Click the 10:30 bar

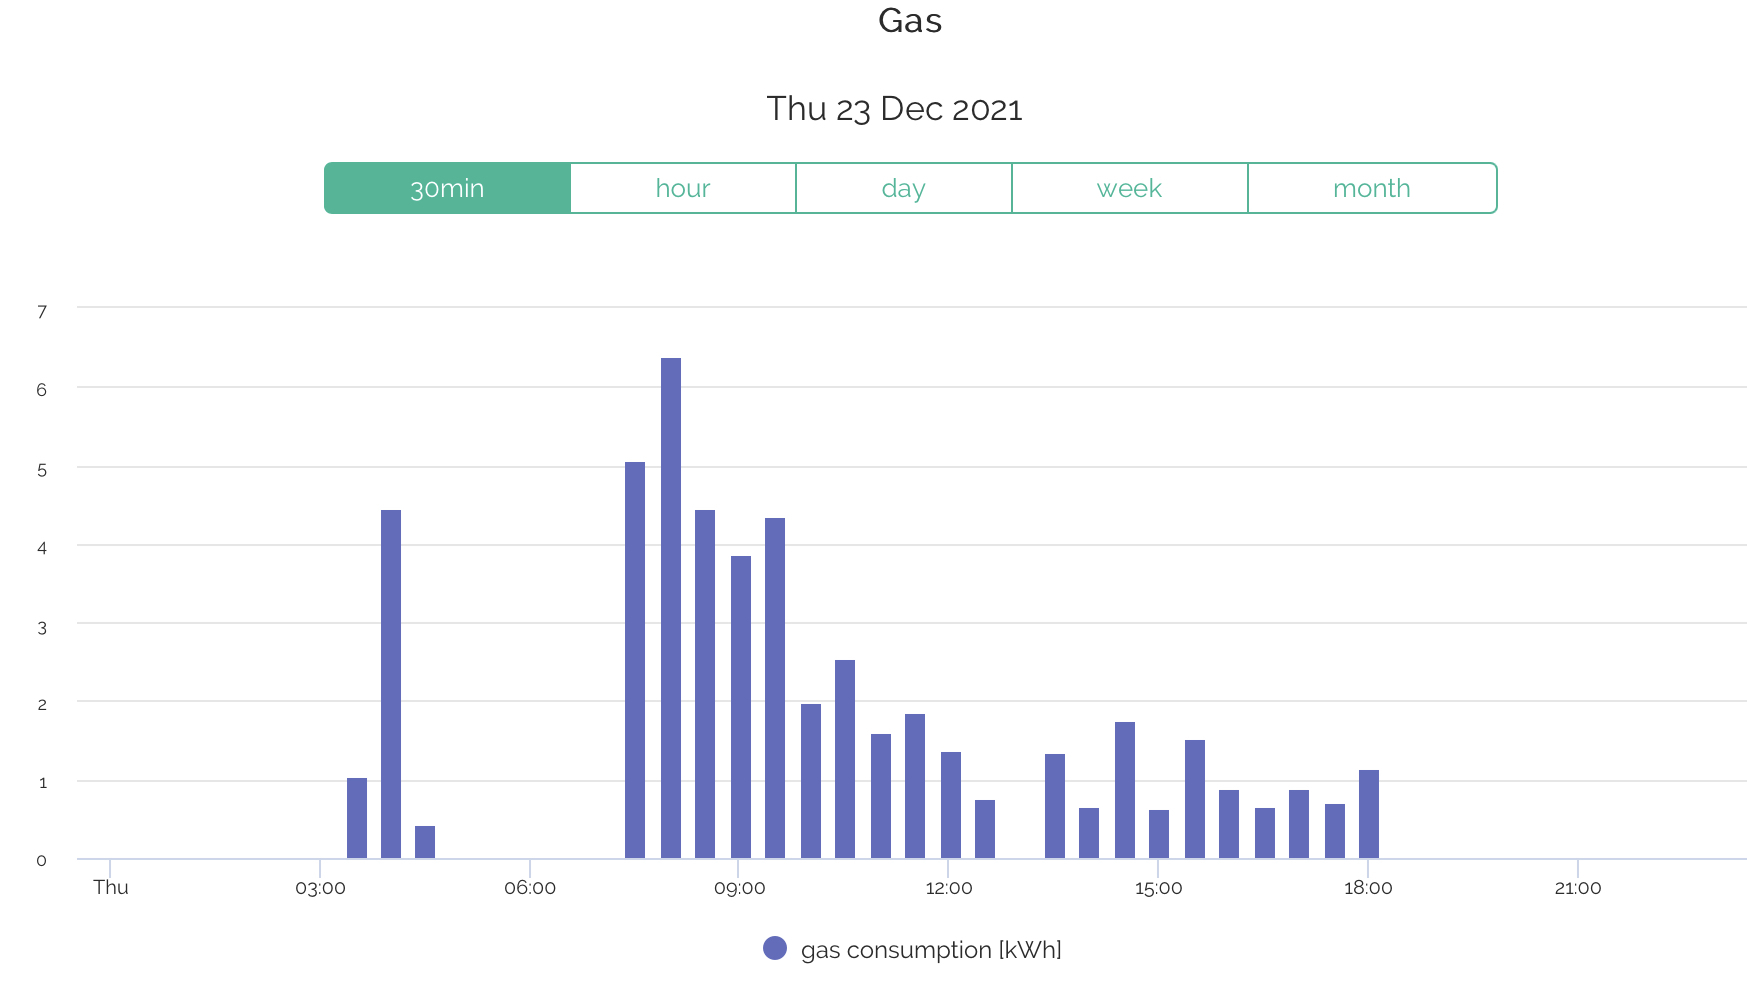[x=845, y=759]
